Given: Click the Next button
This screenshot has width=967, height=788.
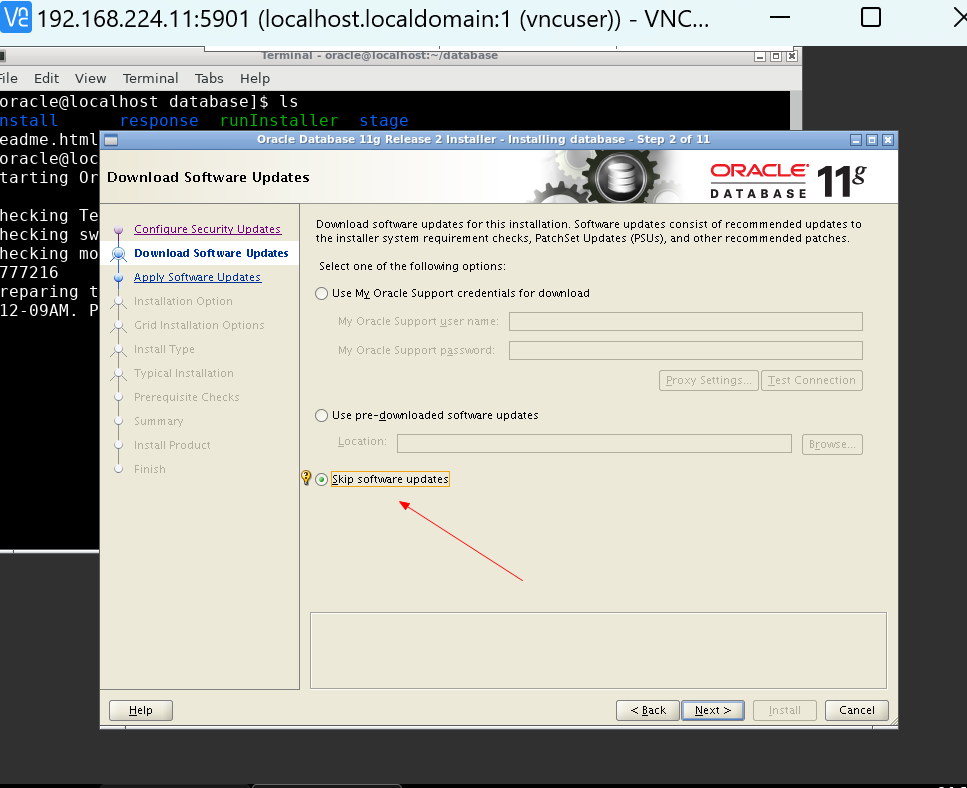Looking at the screenshot, I should coord(712,710).
